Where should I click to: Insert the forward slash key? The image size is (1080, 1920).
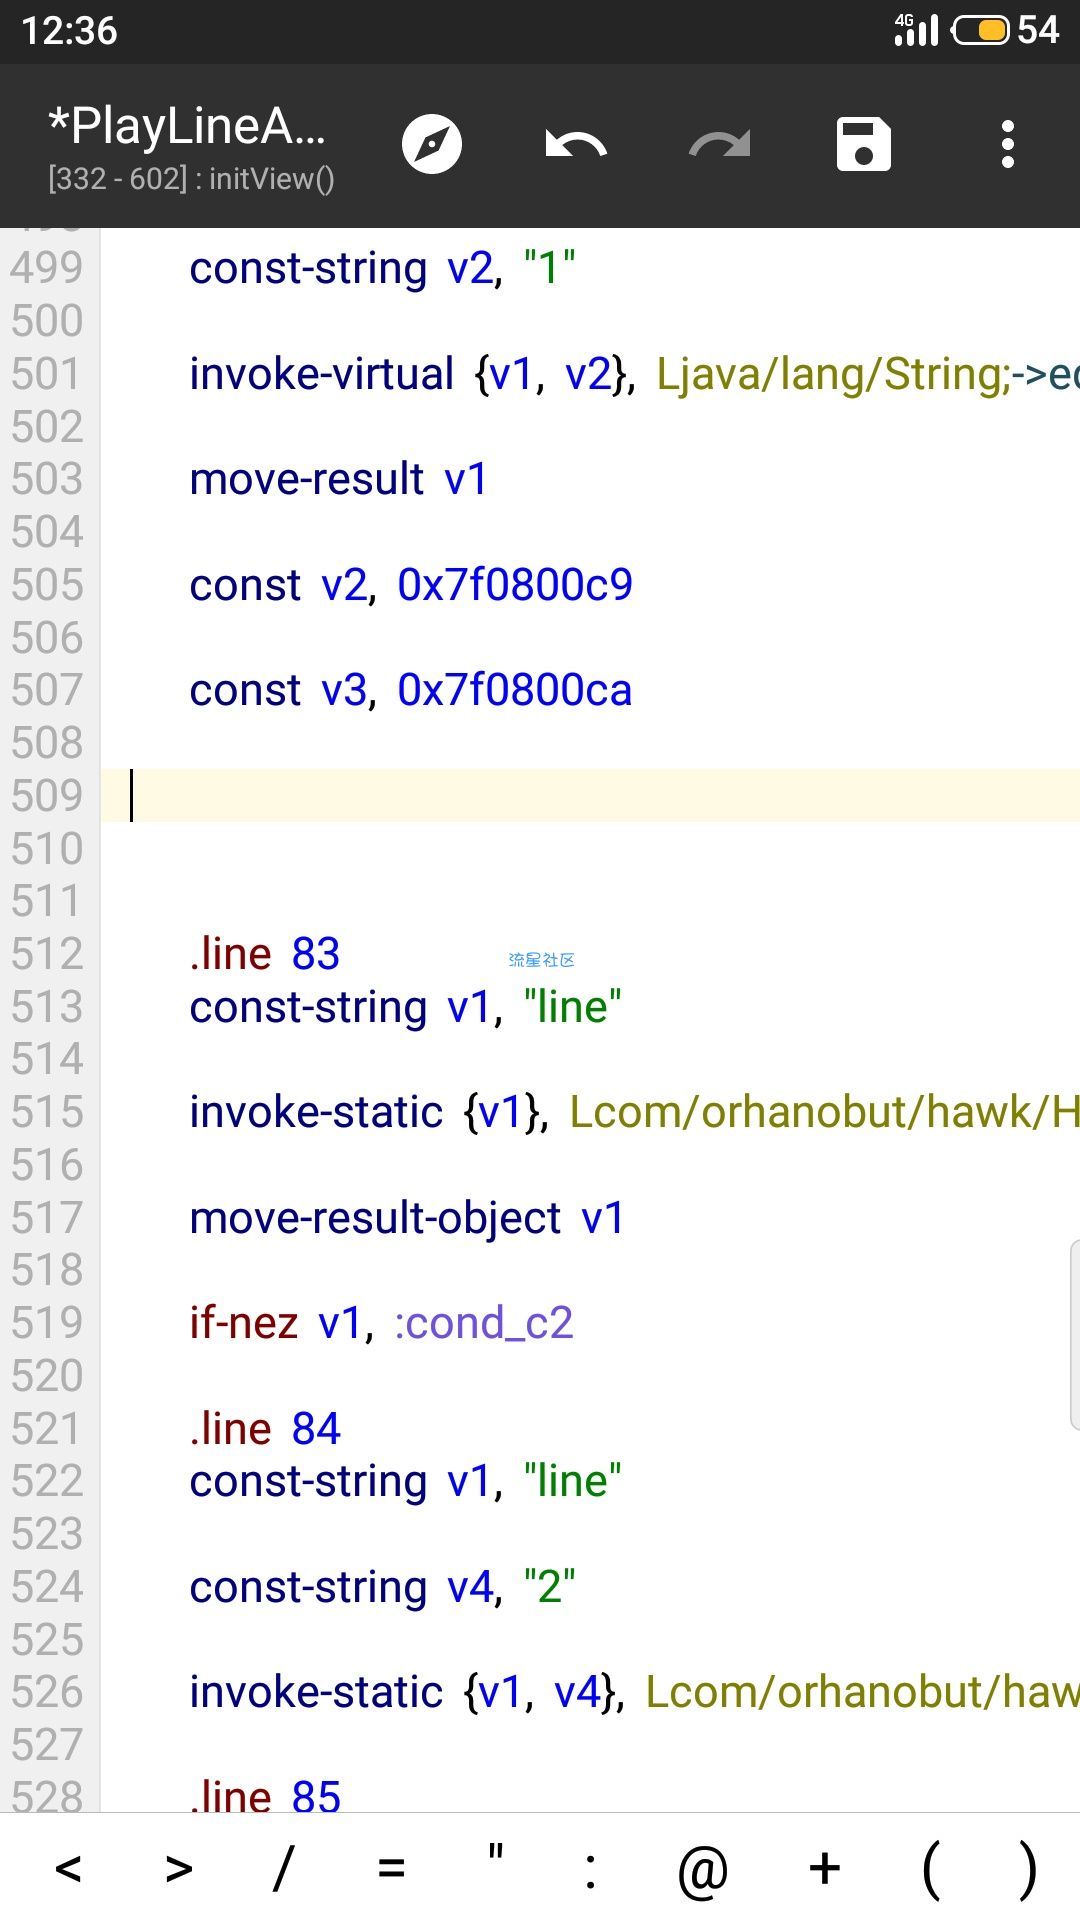point(284,1868)
